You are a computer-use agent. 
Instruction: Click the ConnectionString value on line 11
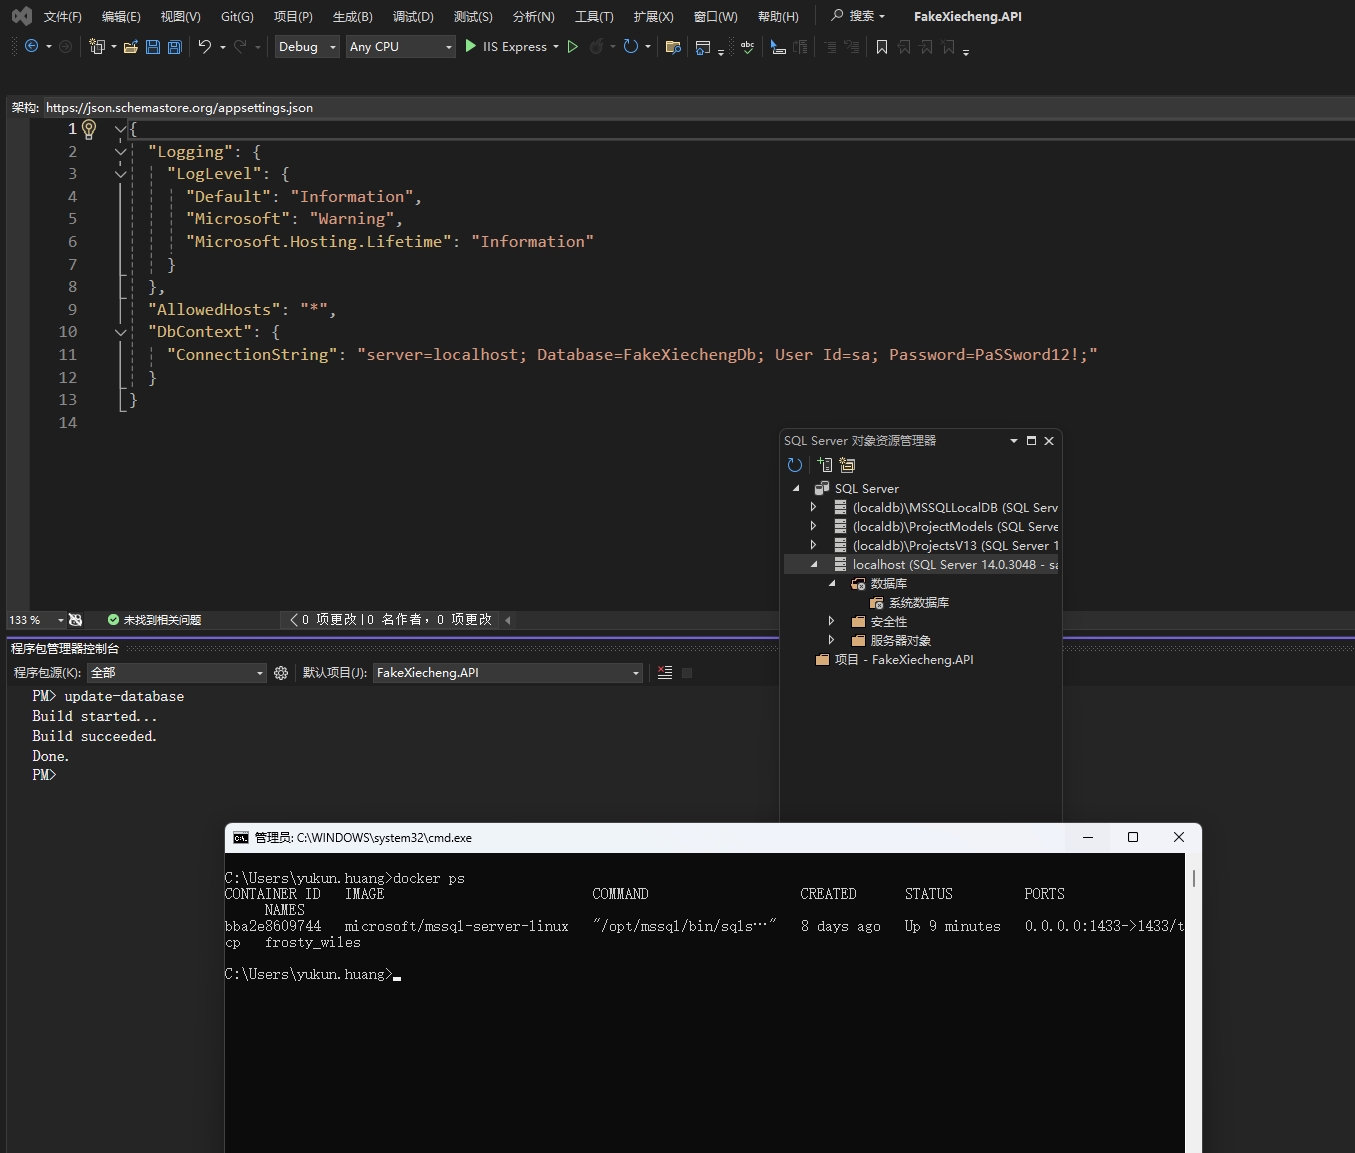tap(727, 355)
